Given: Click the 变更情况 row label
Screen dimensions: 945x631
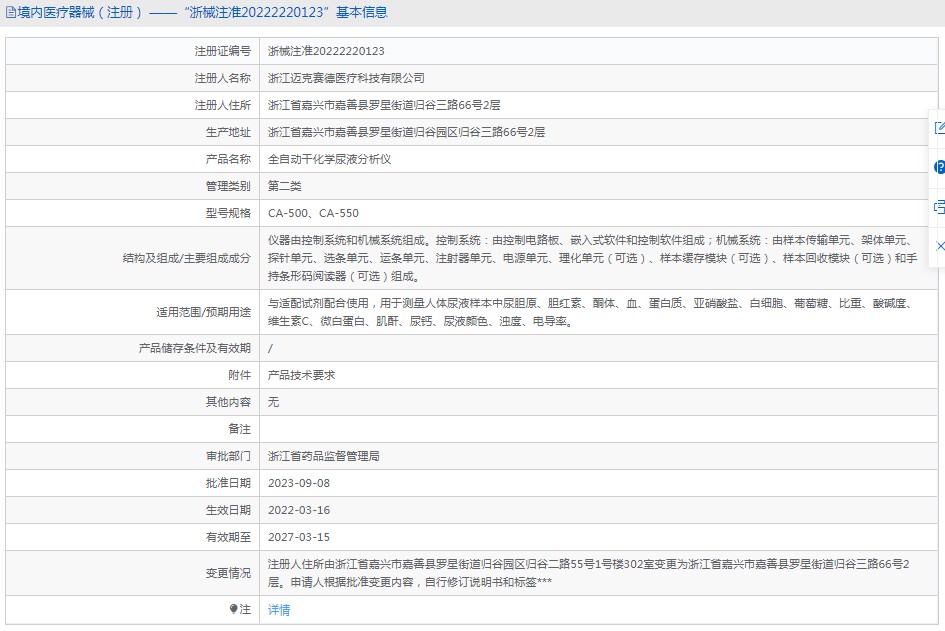Looking at the screenshot, I should click(x=228, y=573).
